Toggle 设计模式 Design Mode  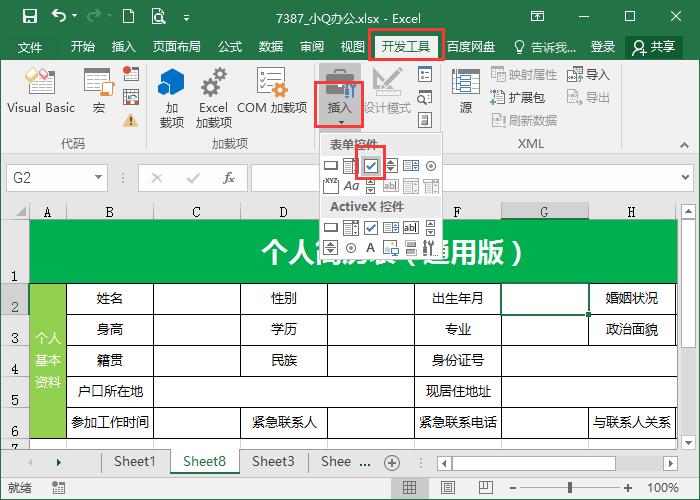(x=387, y=91)
